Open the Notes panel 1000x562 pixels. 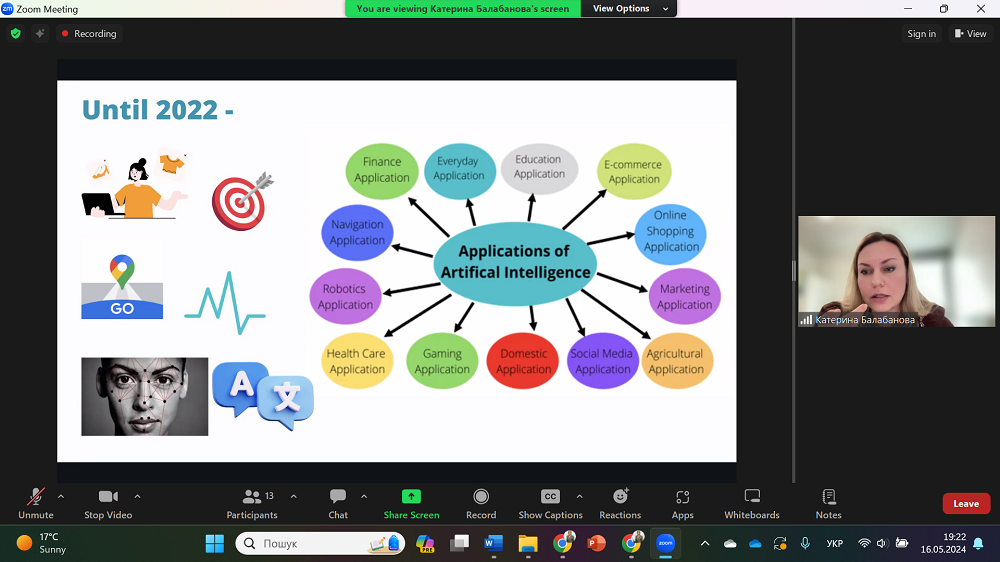(x=828, y=503)
